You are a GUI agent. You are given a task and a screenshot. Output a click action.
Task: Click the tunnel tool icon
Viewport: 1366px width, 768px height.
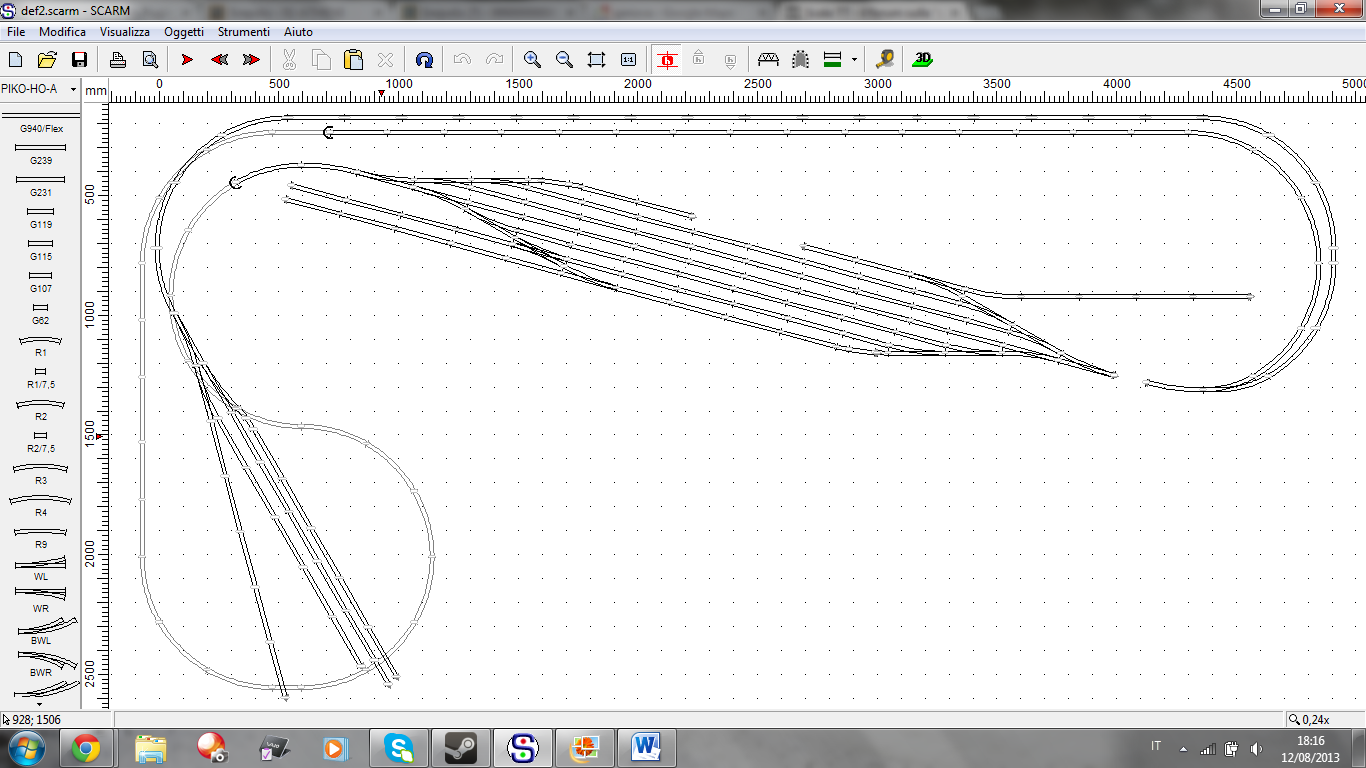point(800,60)
